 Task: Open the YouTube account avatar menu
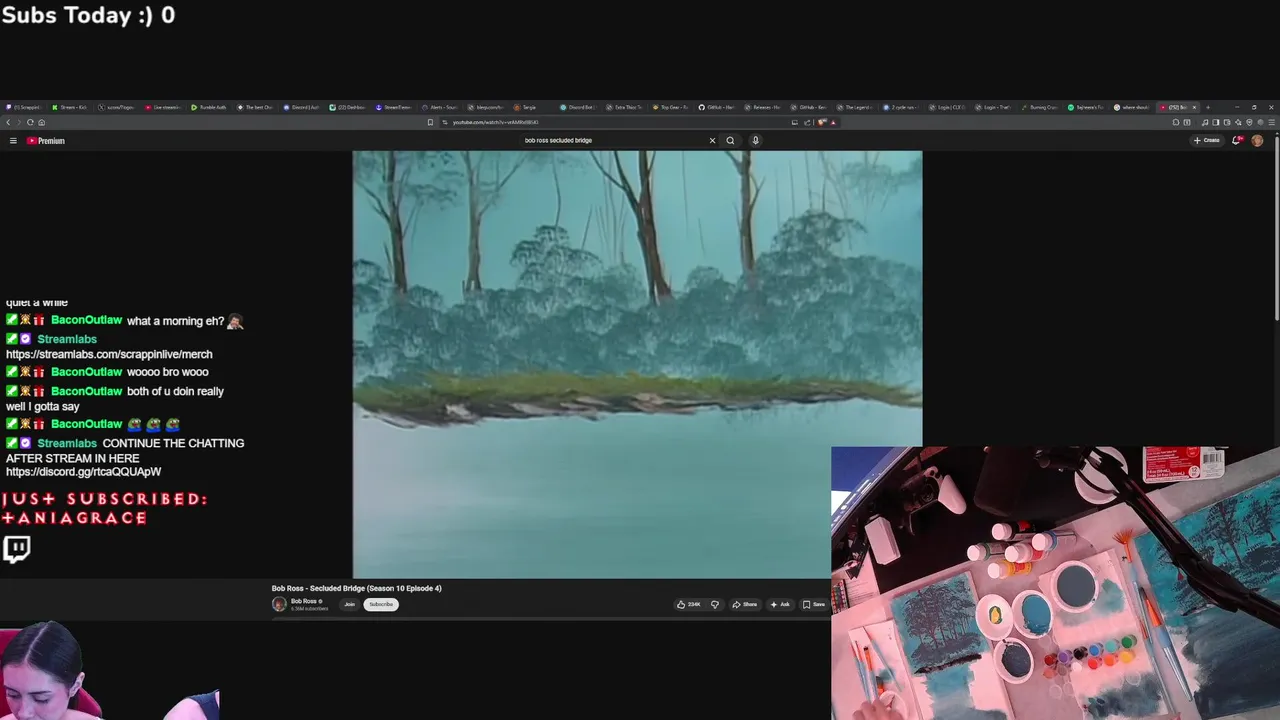[x=1257, y=141]
